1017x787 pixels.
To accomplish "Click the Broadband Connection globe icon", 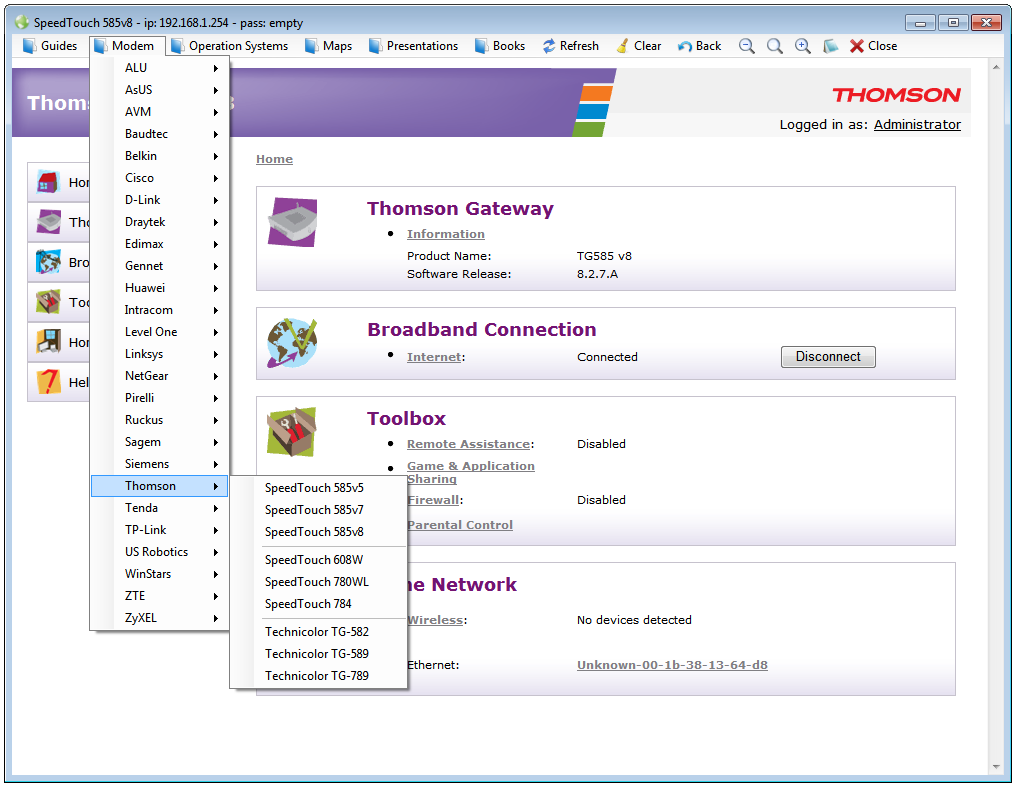I will [292, 343].
